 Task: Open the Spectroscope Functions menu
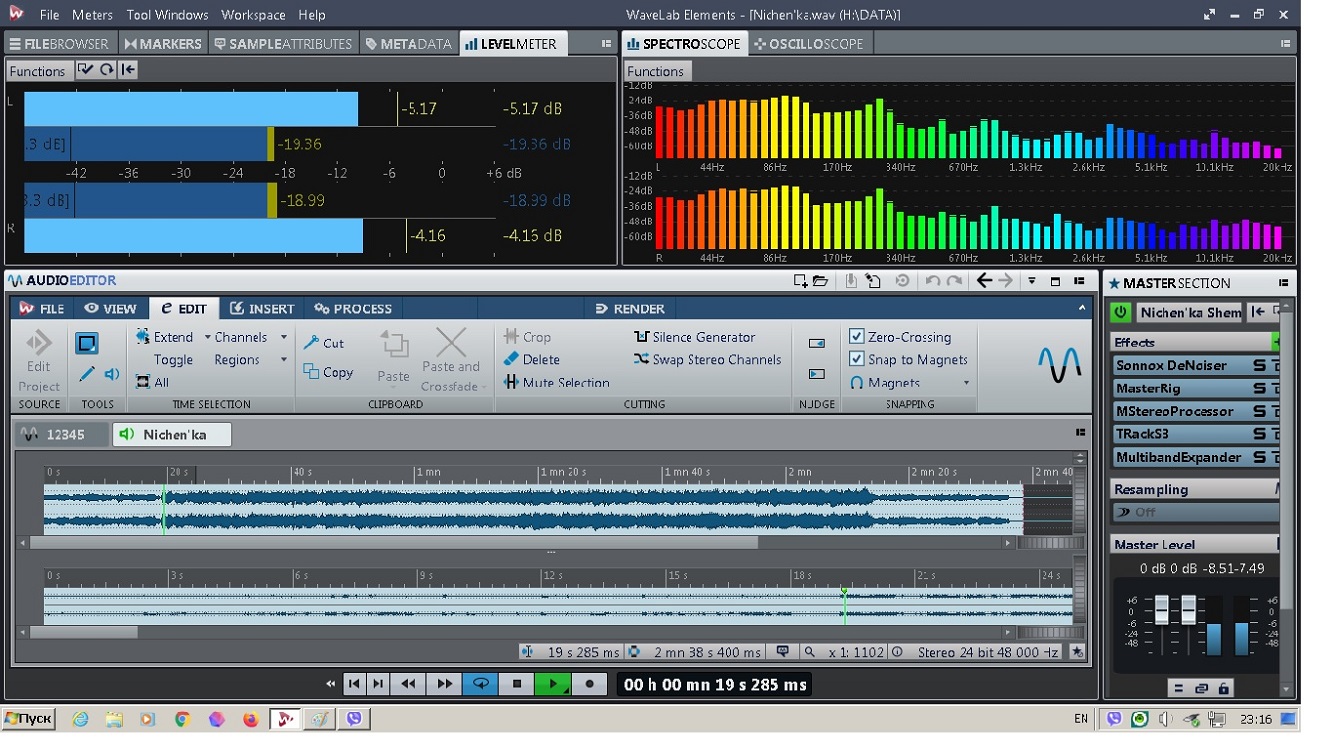656,71
